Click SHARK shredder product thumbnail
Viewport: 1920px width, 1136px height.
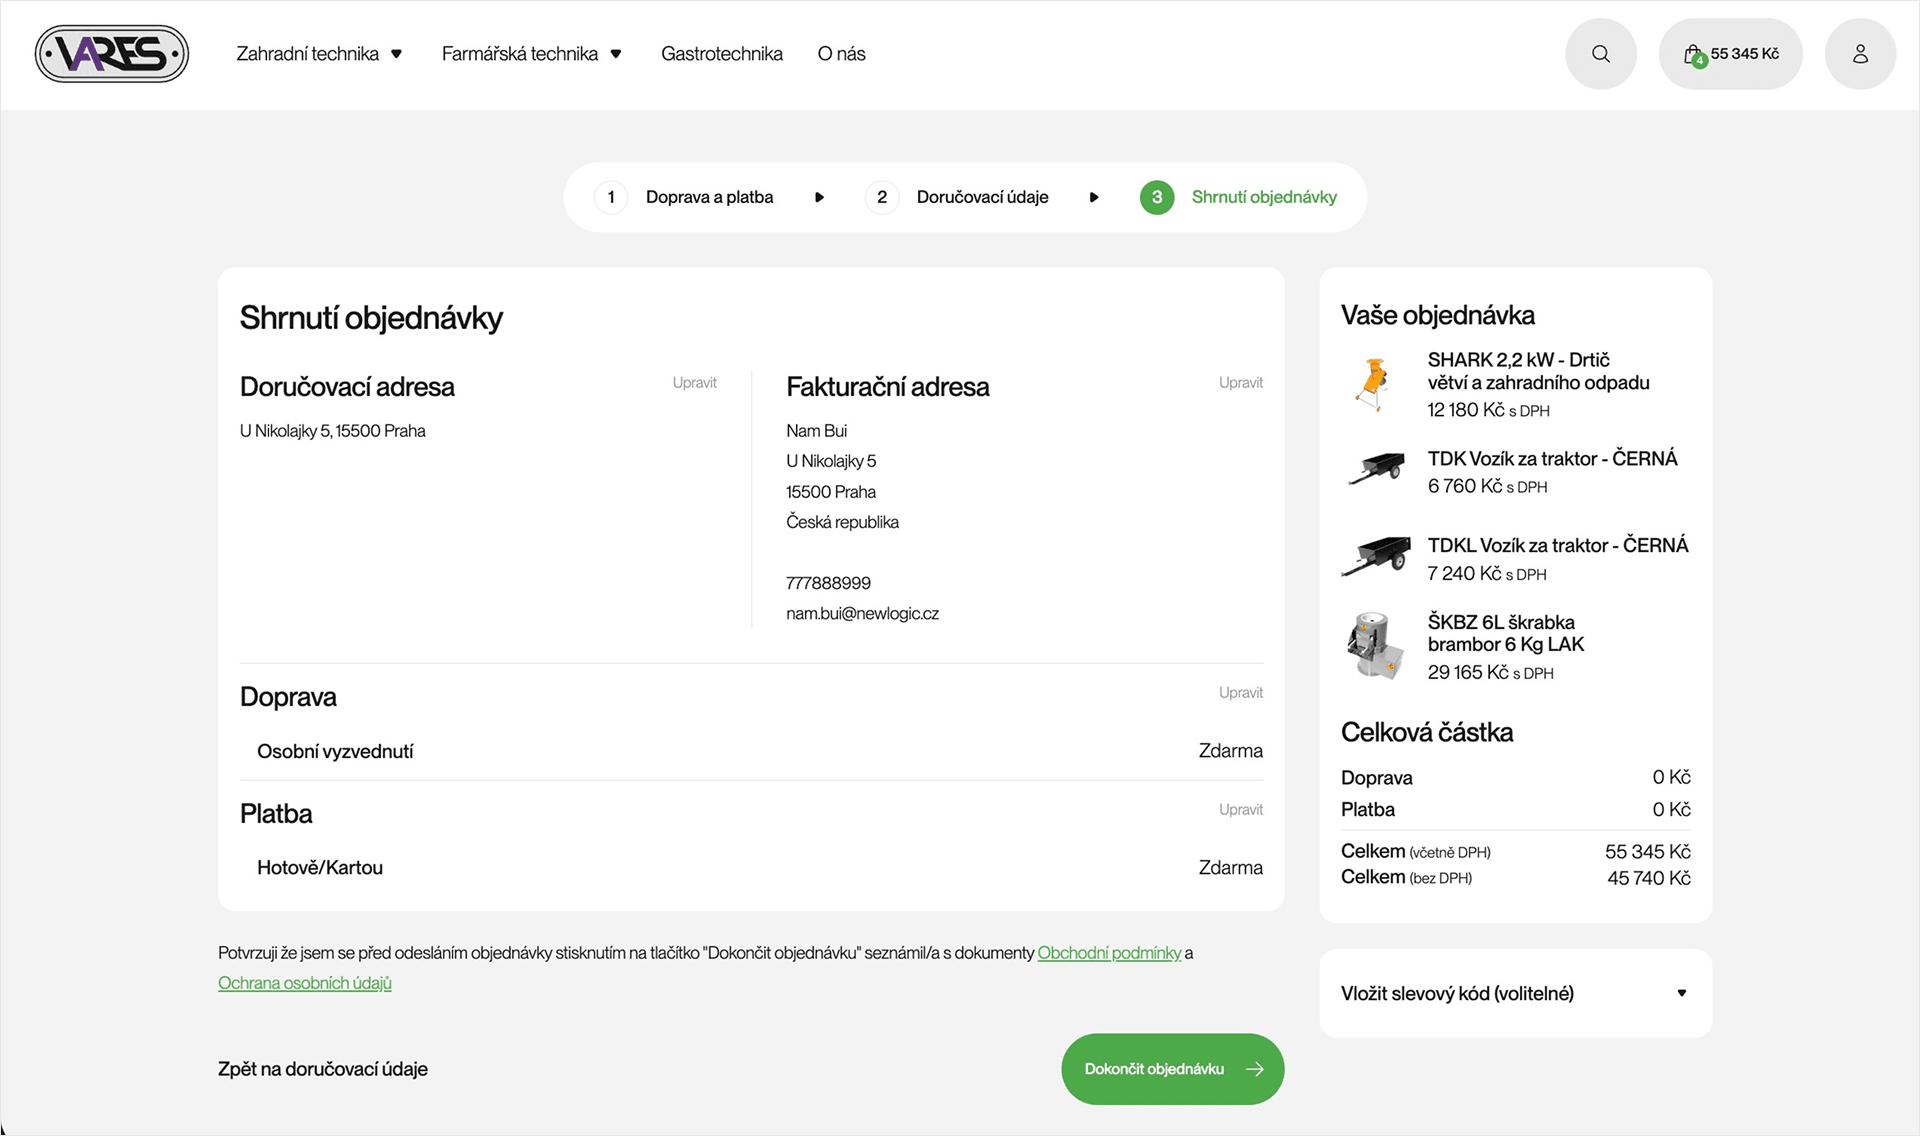click(x=1374, y=384)
